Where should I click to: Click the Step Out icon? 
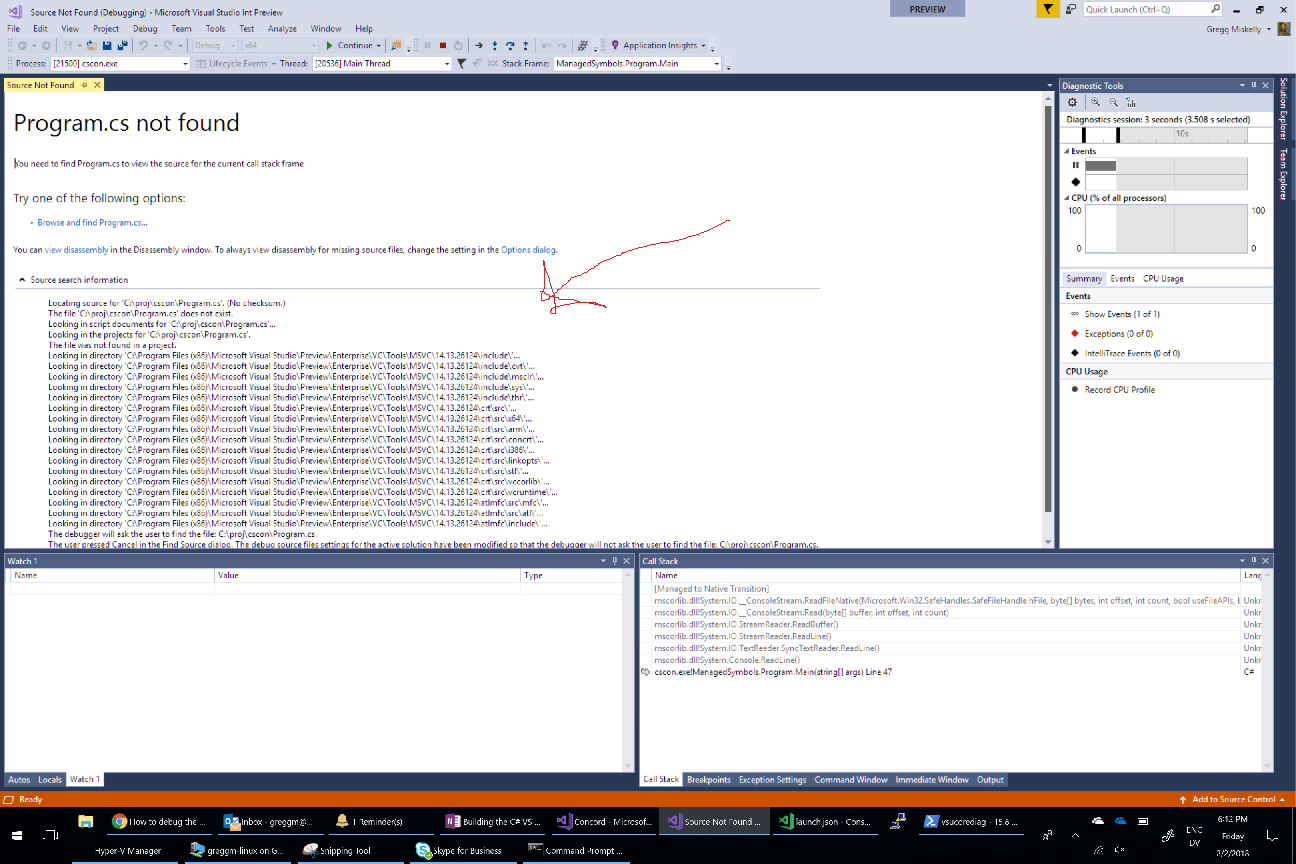525,45
